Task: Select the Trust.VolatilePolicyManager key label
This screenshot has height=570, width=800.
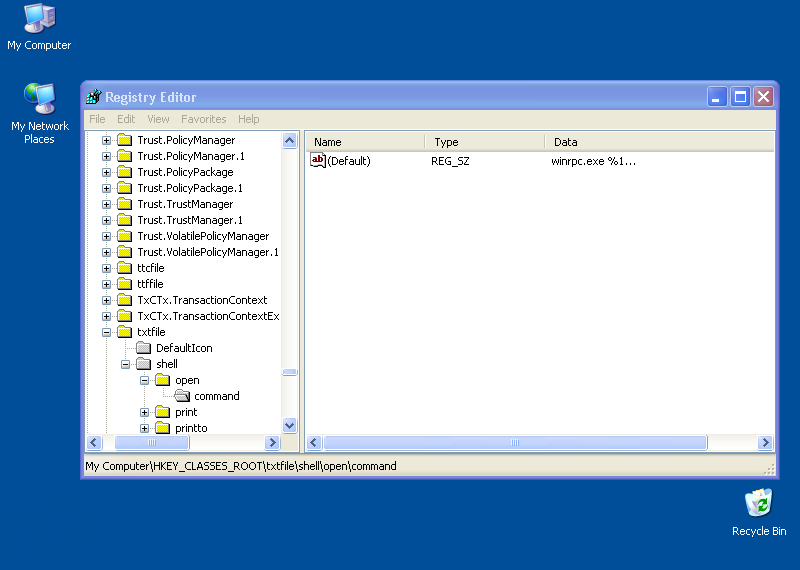Action: click(203, 236)
